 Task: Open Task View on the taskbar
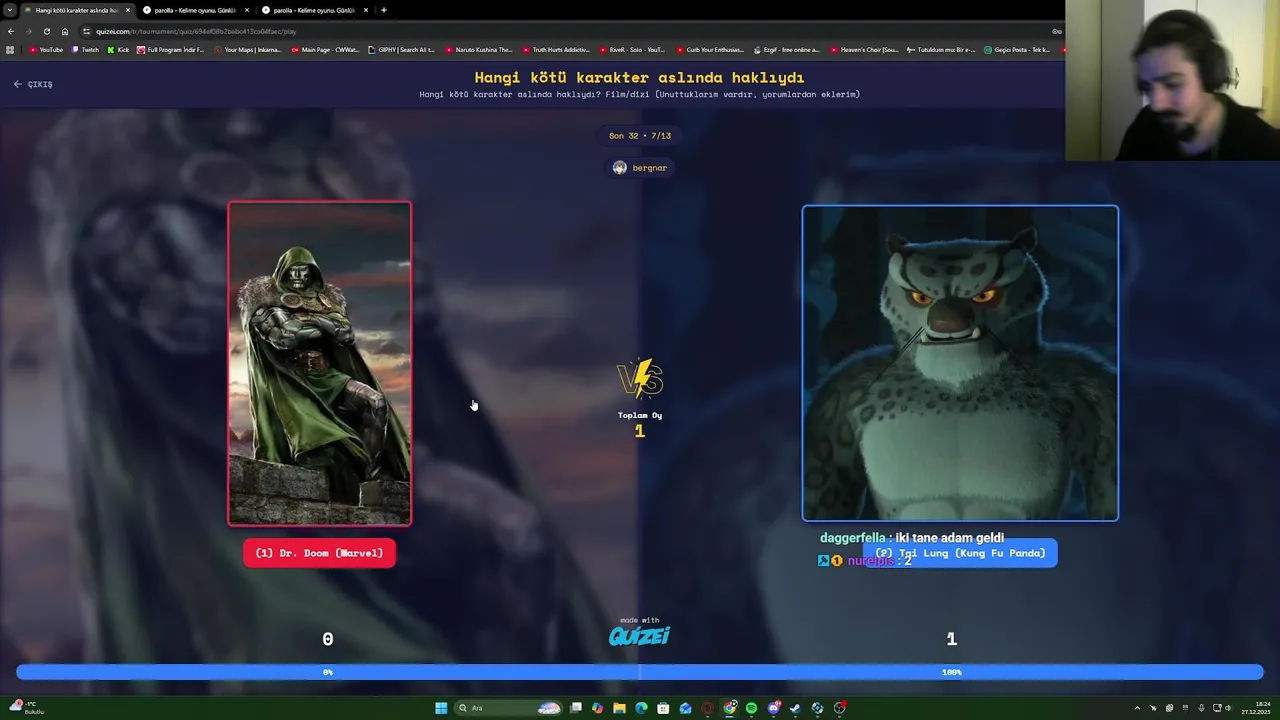(x=576, y=708)
